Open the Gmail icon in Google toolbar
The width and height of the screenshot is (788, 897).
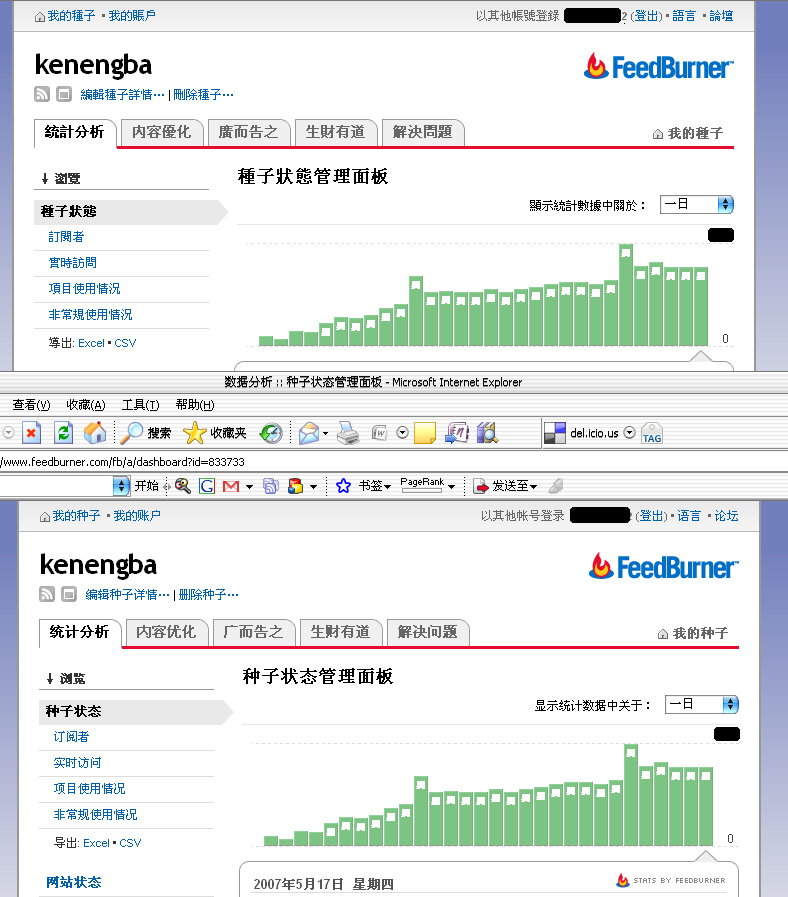pos(231,486)
